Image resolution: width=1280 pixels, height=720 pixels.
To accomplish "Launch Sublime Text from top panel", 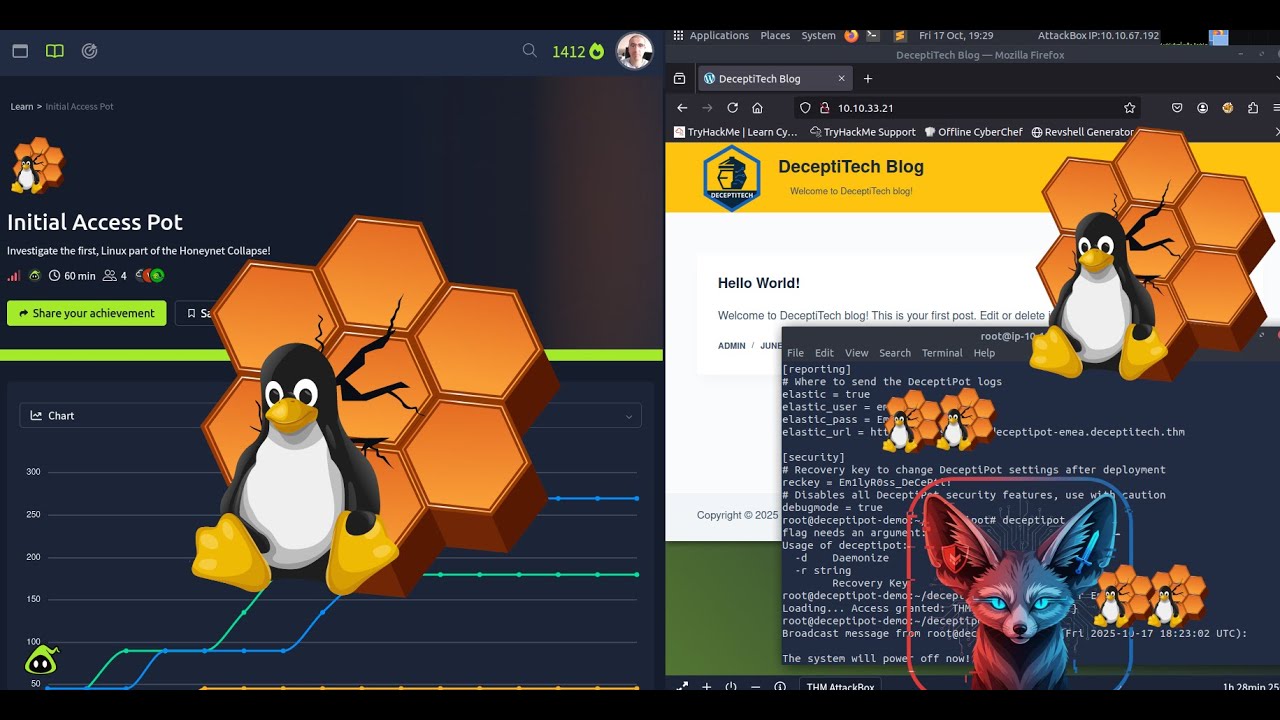I will 899,35.
